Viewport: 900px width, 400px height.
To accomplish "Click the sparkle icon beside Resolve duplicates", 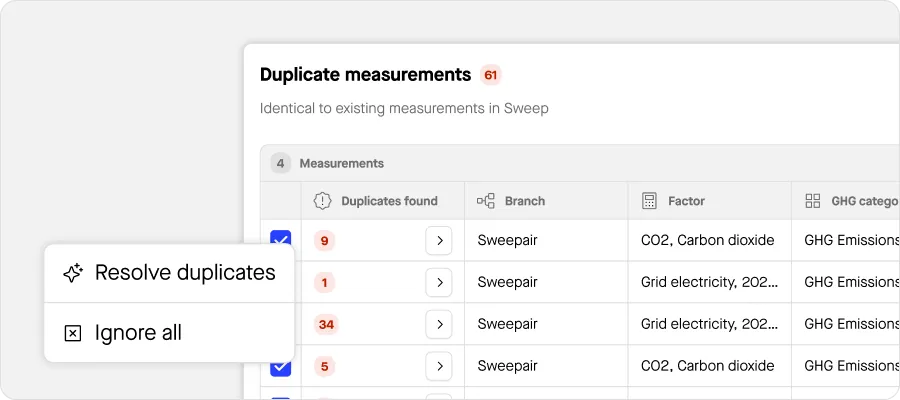I will pyautogui.click(x=72, y=273).
